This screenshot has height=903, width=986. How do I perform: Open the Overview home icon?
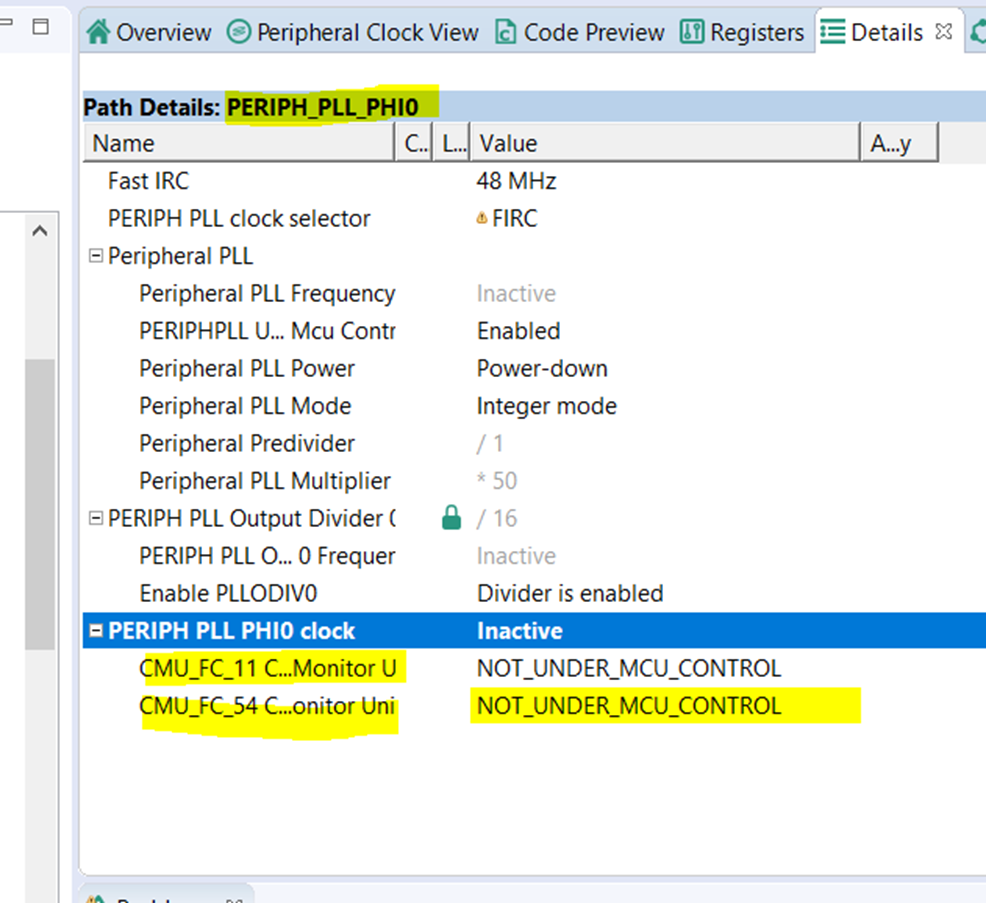(98, 31)
